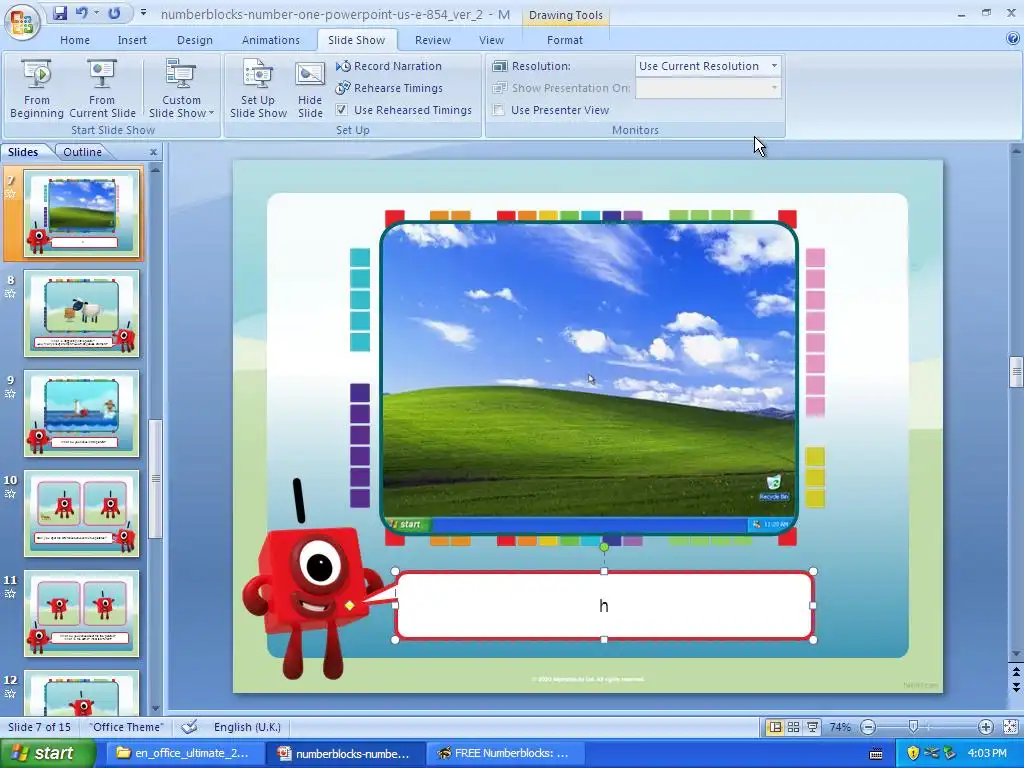Click Hide Slide button

tap(310, 89)
